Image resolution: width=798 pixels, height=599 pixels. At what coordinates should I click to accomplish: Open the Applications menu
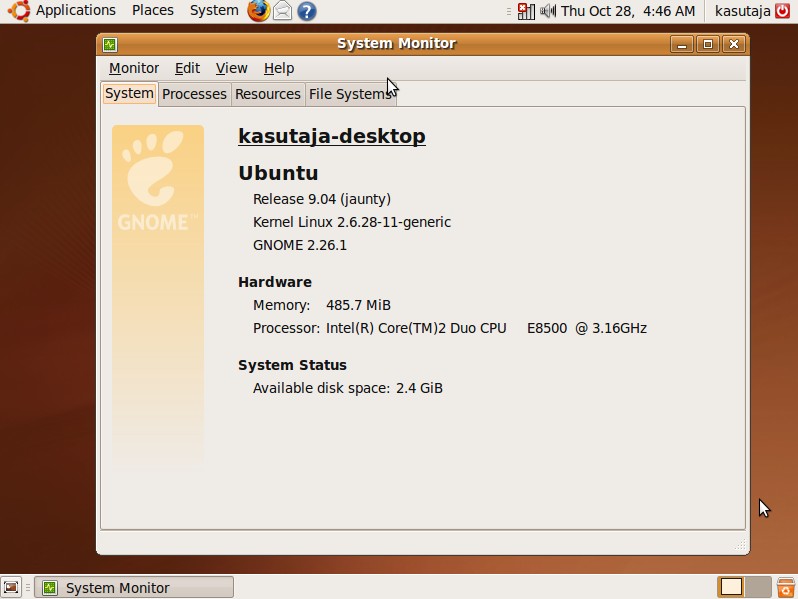point(75,10)
